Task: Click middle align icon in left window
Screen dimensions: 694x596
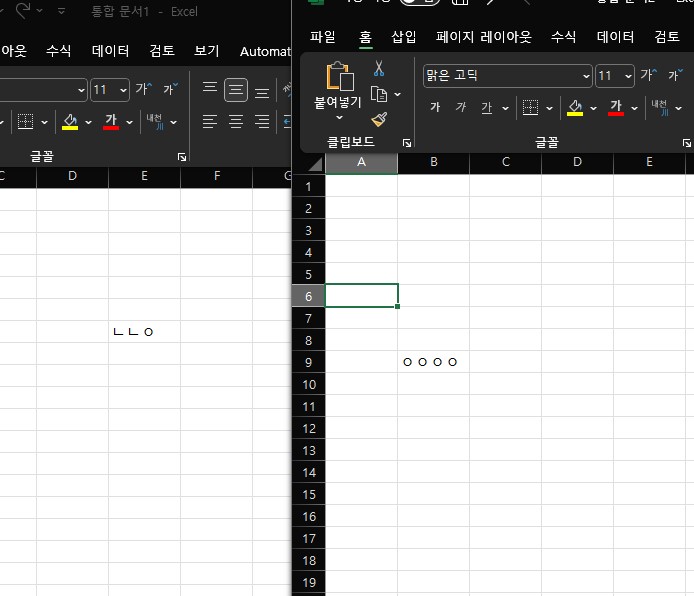Action: [x=236, y=90]
